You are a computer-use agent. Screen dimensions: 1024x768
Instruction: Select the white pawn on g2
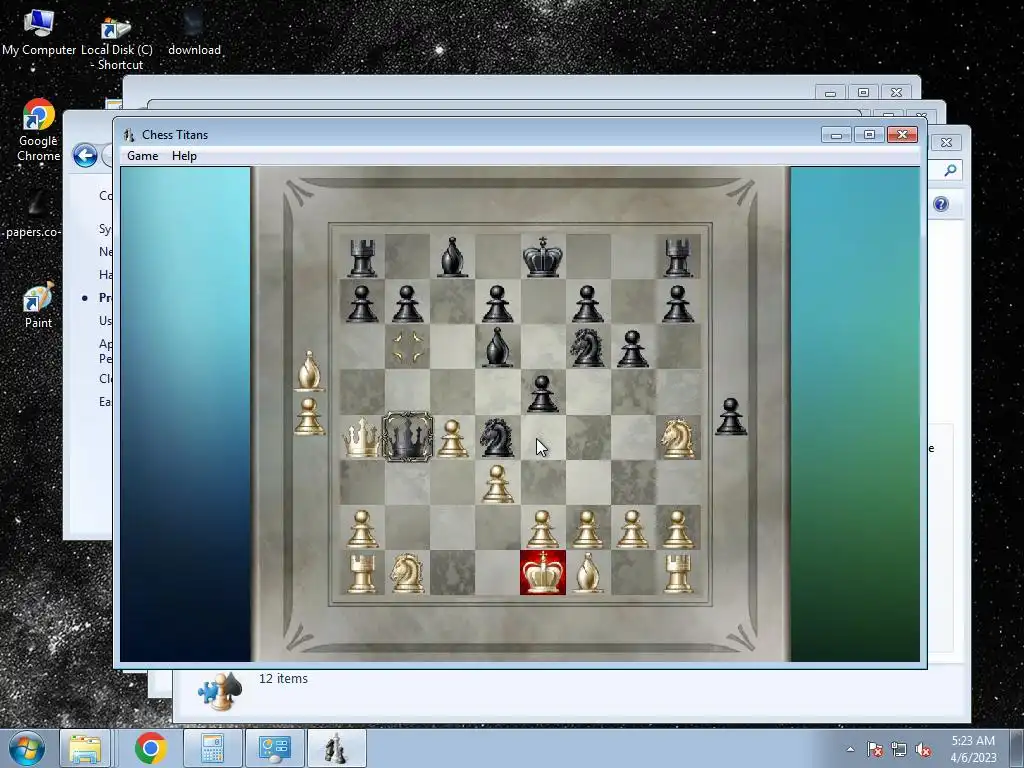pos(633,528)
